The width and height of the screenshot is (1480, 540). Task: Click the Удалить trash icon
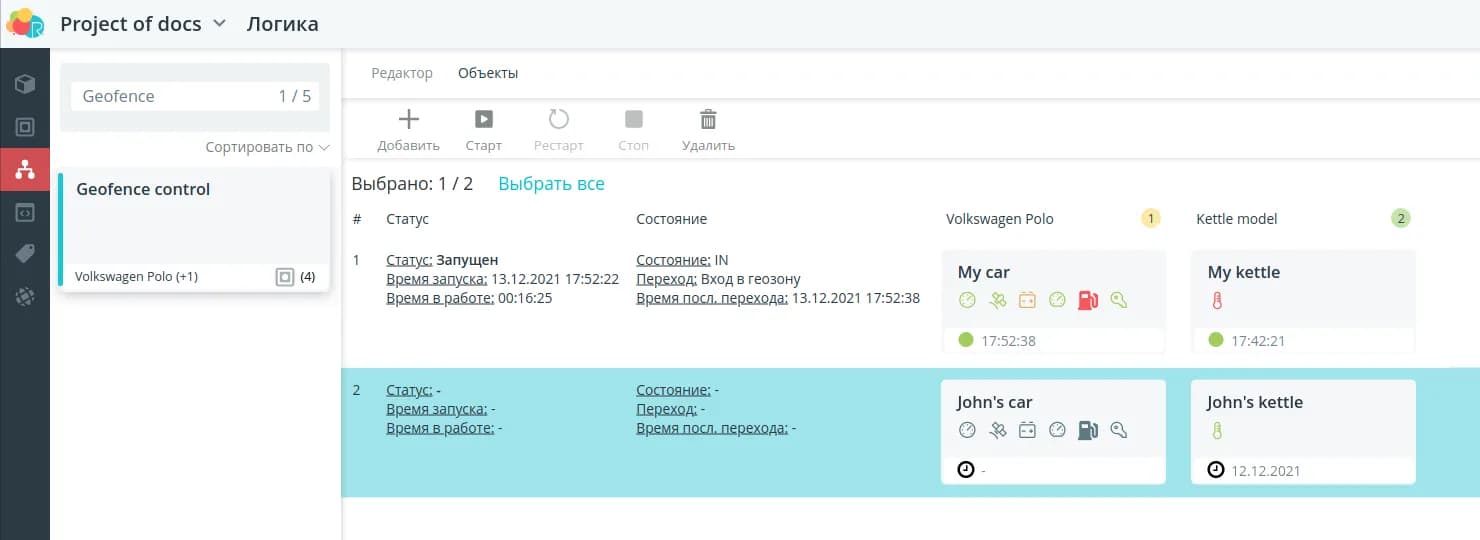point(708,120)
